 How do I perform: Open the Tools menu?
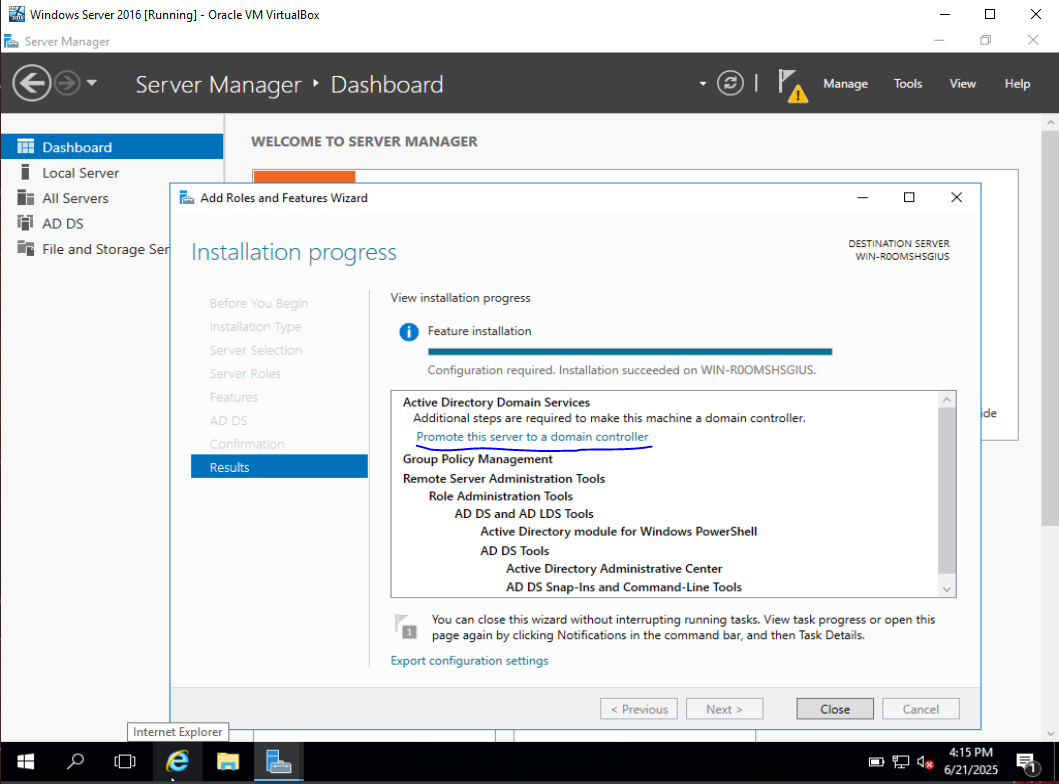[x=908, y=84]
